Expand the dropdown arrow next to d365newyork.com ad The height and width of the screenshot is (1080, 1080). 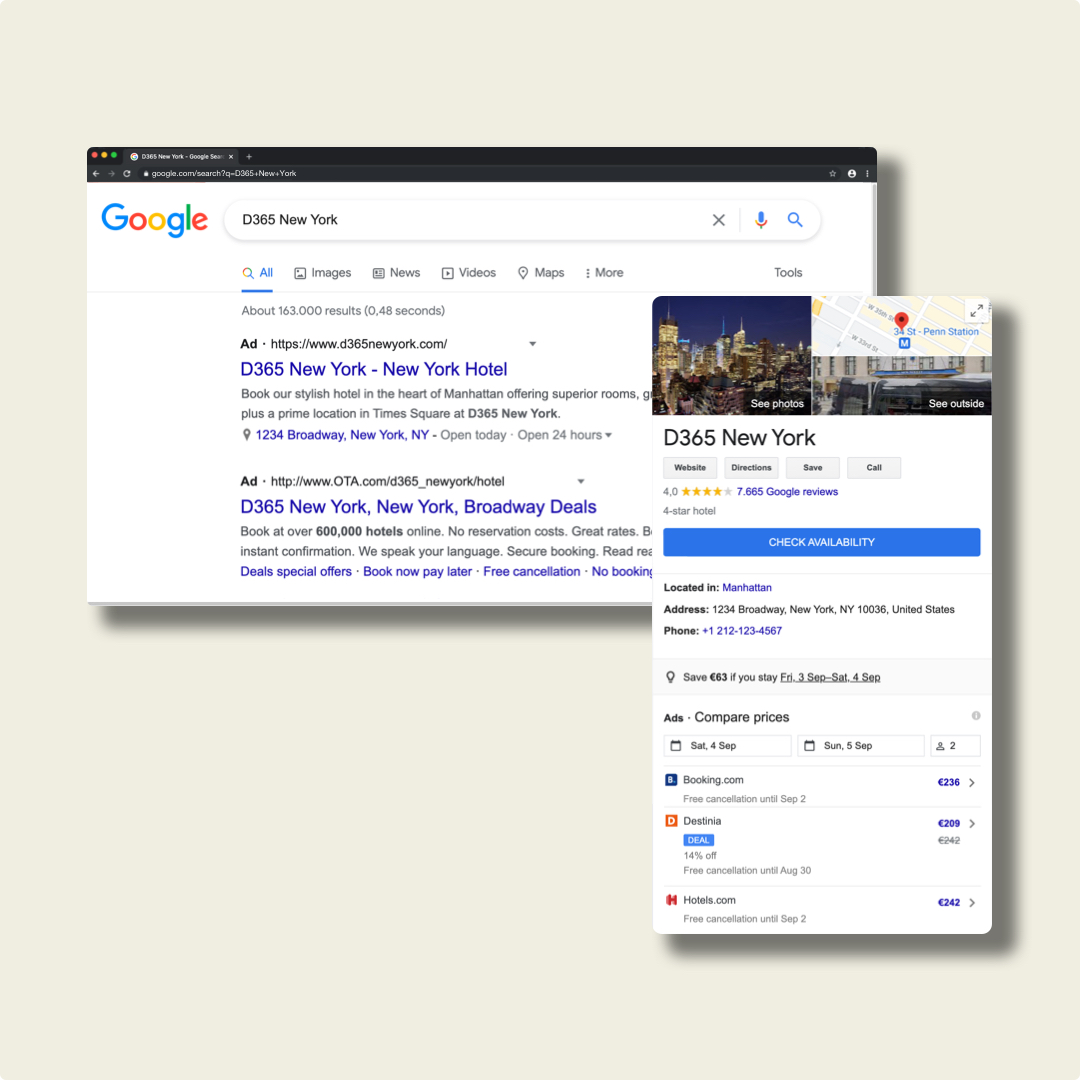point(532,344)
